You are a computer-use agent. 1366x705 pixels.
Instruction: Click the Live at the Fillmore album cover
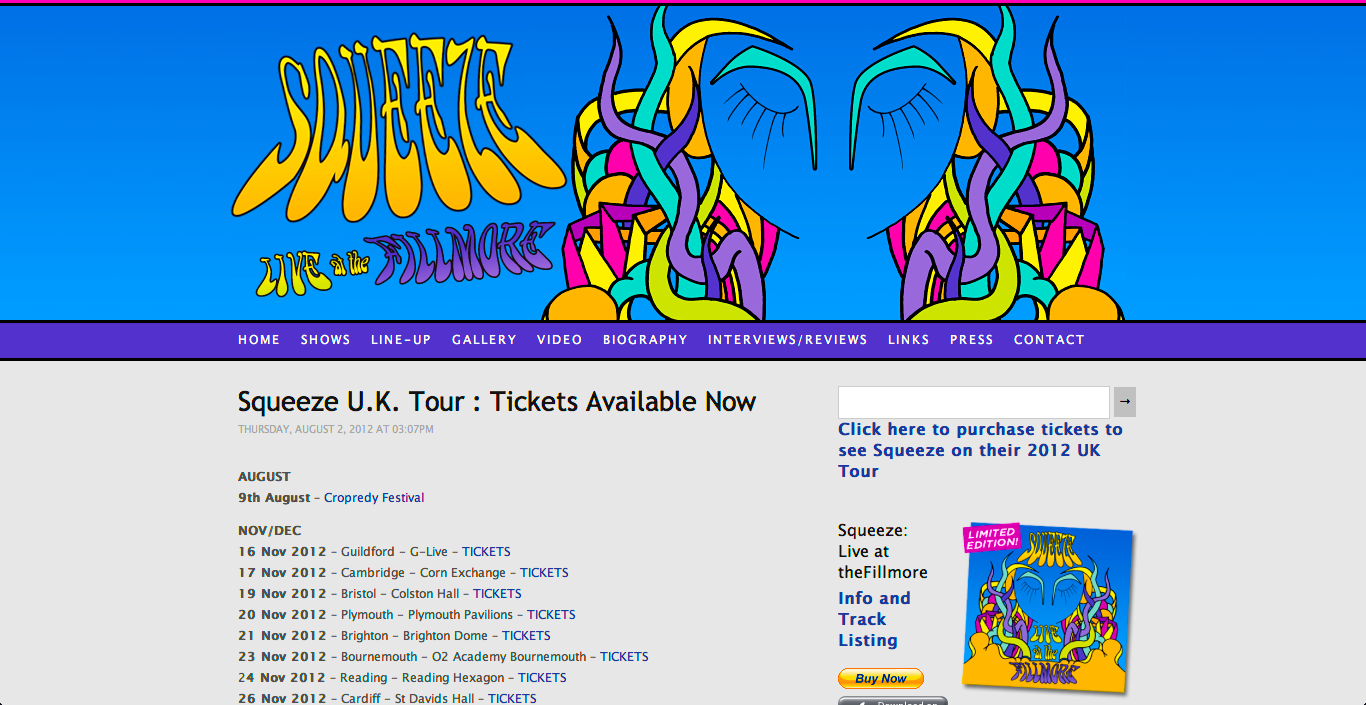(x=1047, y=608)
